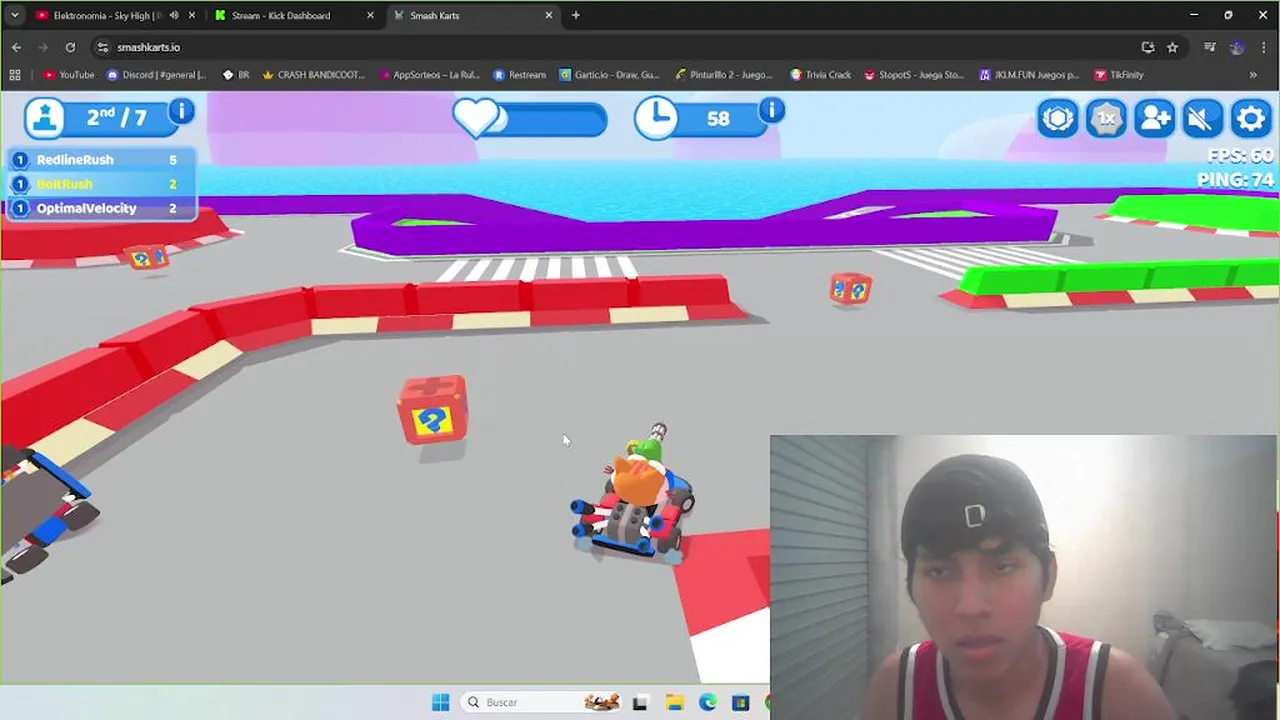Open the StopotS bookmark
The image size is (1280, 720).
(x=914, y=75)
